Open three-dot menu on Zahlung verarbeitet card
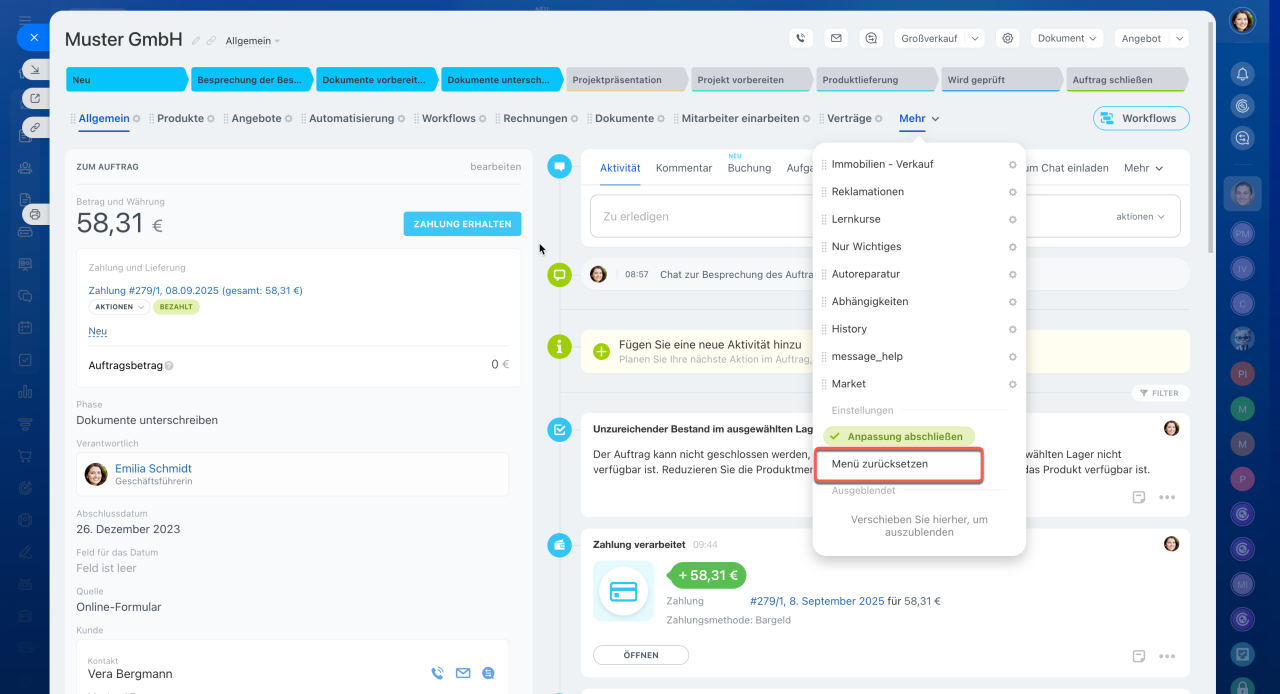 (x=1166, y=656)
